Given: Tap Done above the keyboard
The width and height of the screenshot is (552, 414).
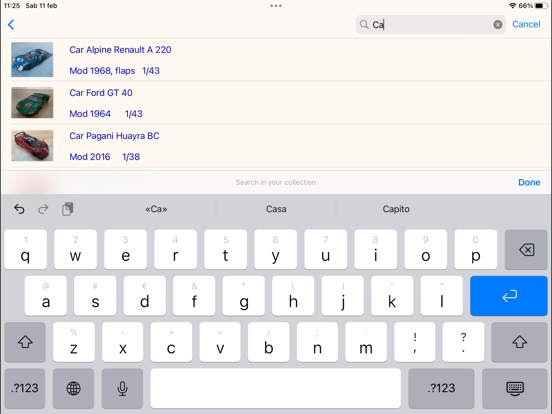Looking at the screenshot, I should click(x=529, y=182).
